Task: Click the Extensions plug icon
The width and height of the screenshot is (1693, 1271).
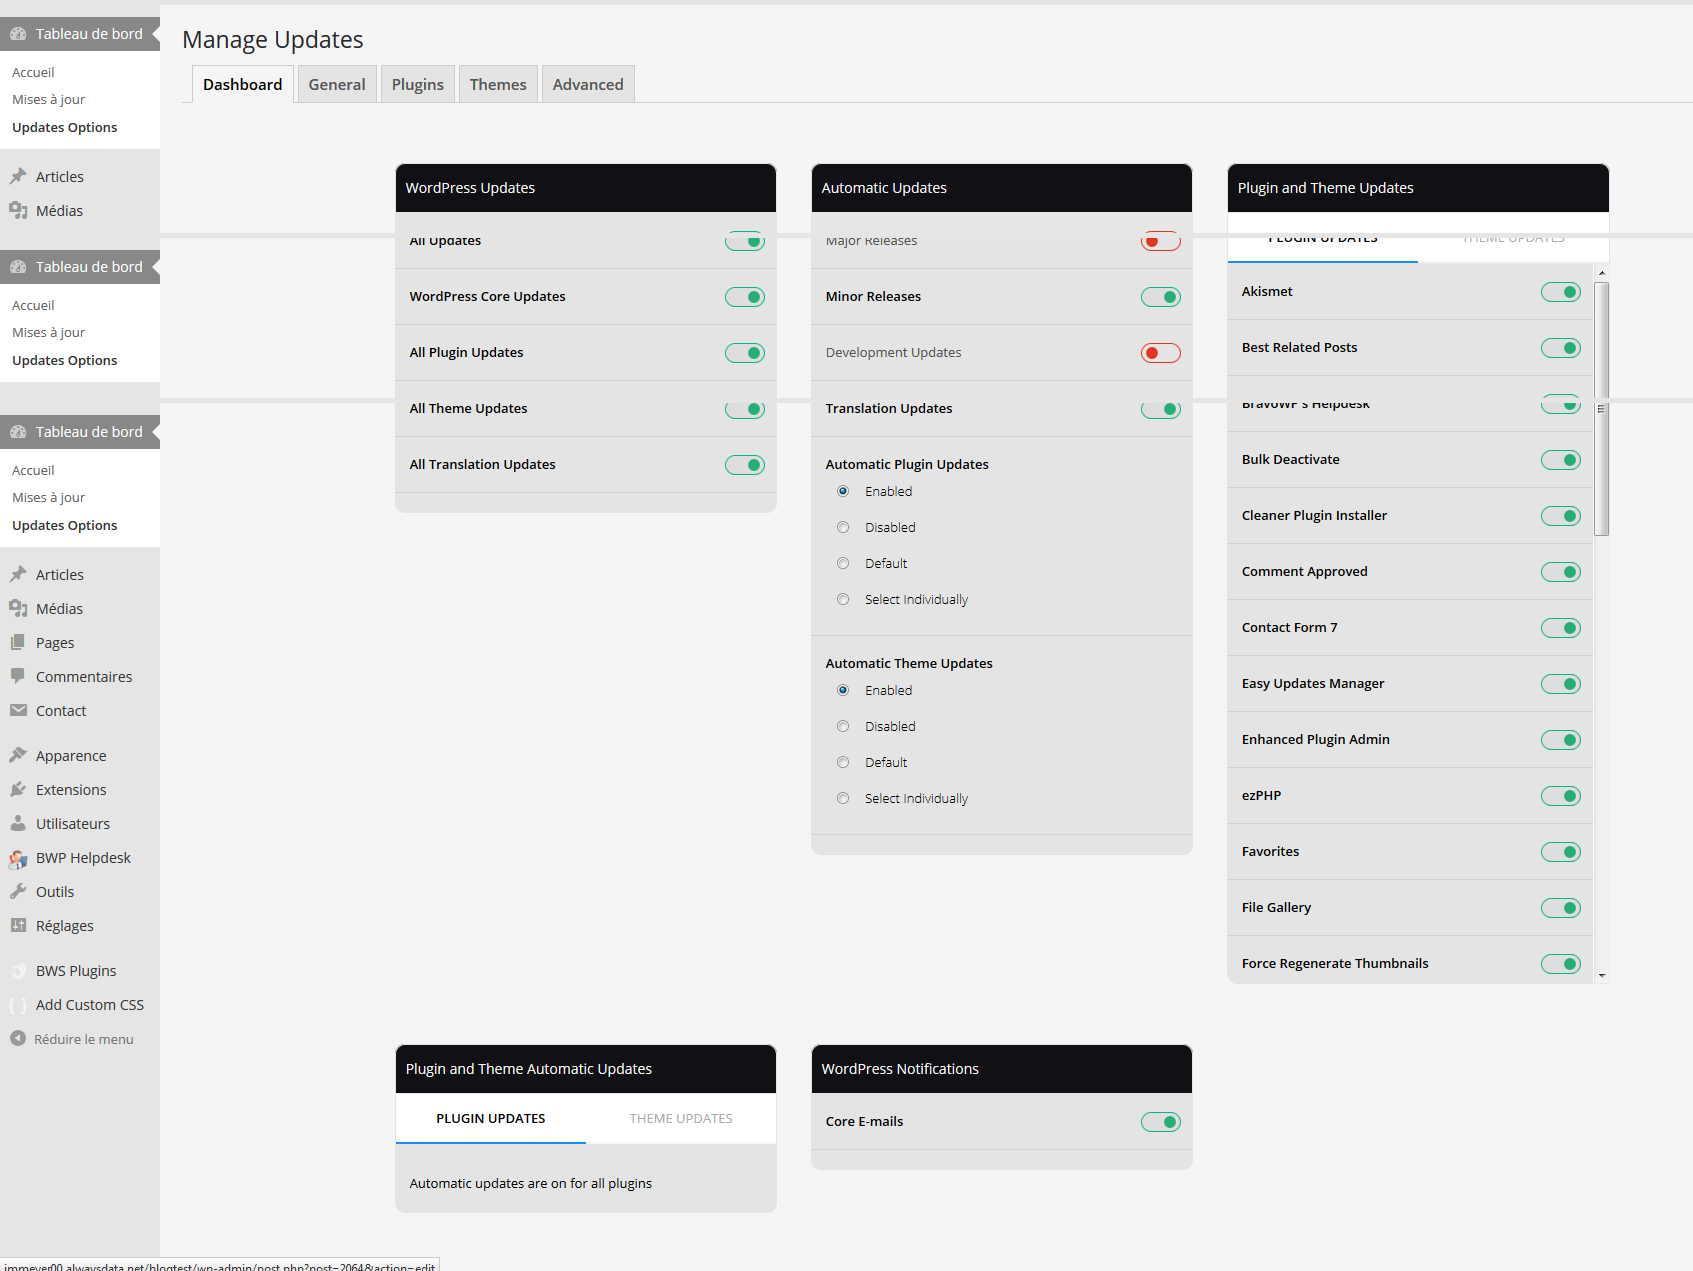Action: tap(18, 789)
